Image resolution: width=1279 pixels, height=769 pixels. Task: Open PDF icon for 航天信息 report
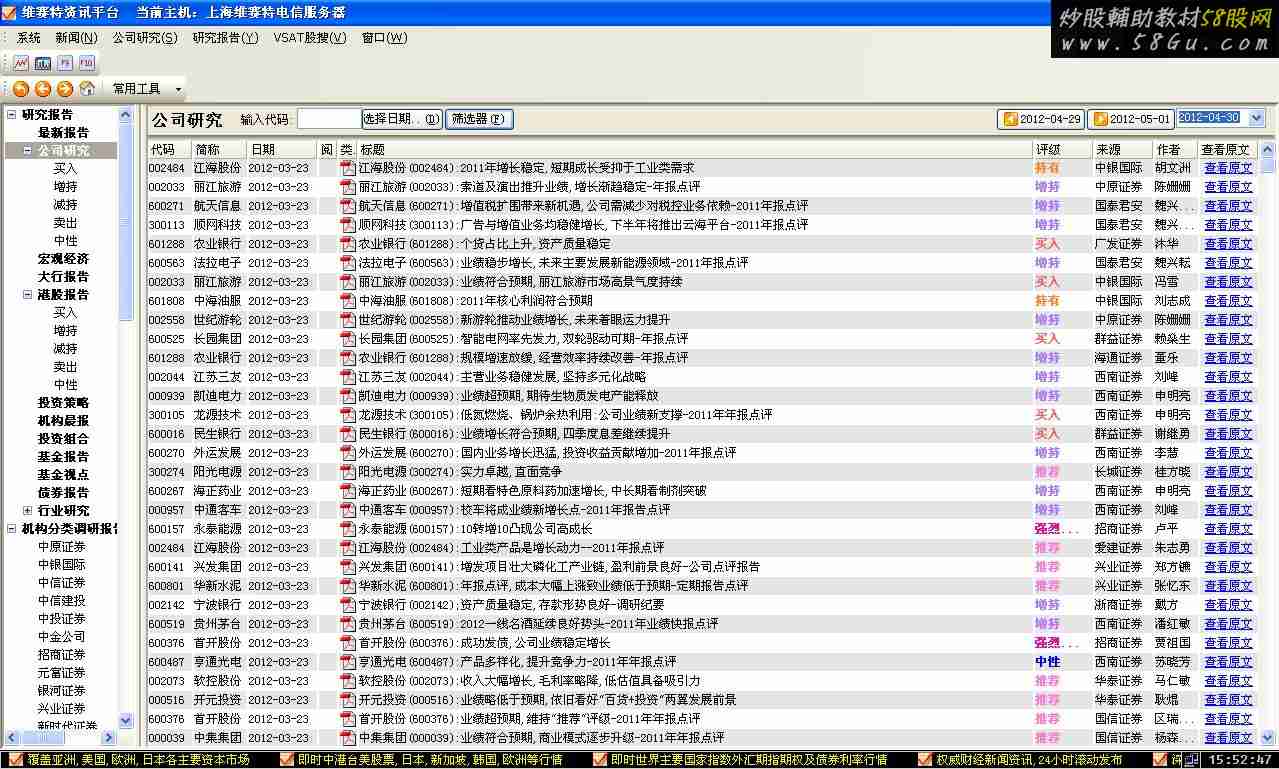tap(348, 206)
